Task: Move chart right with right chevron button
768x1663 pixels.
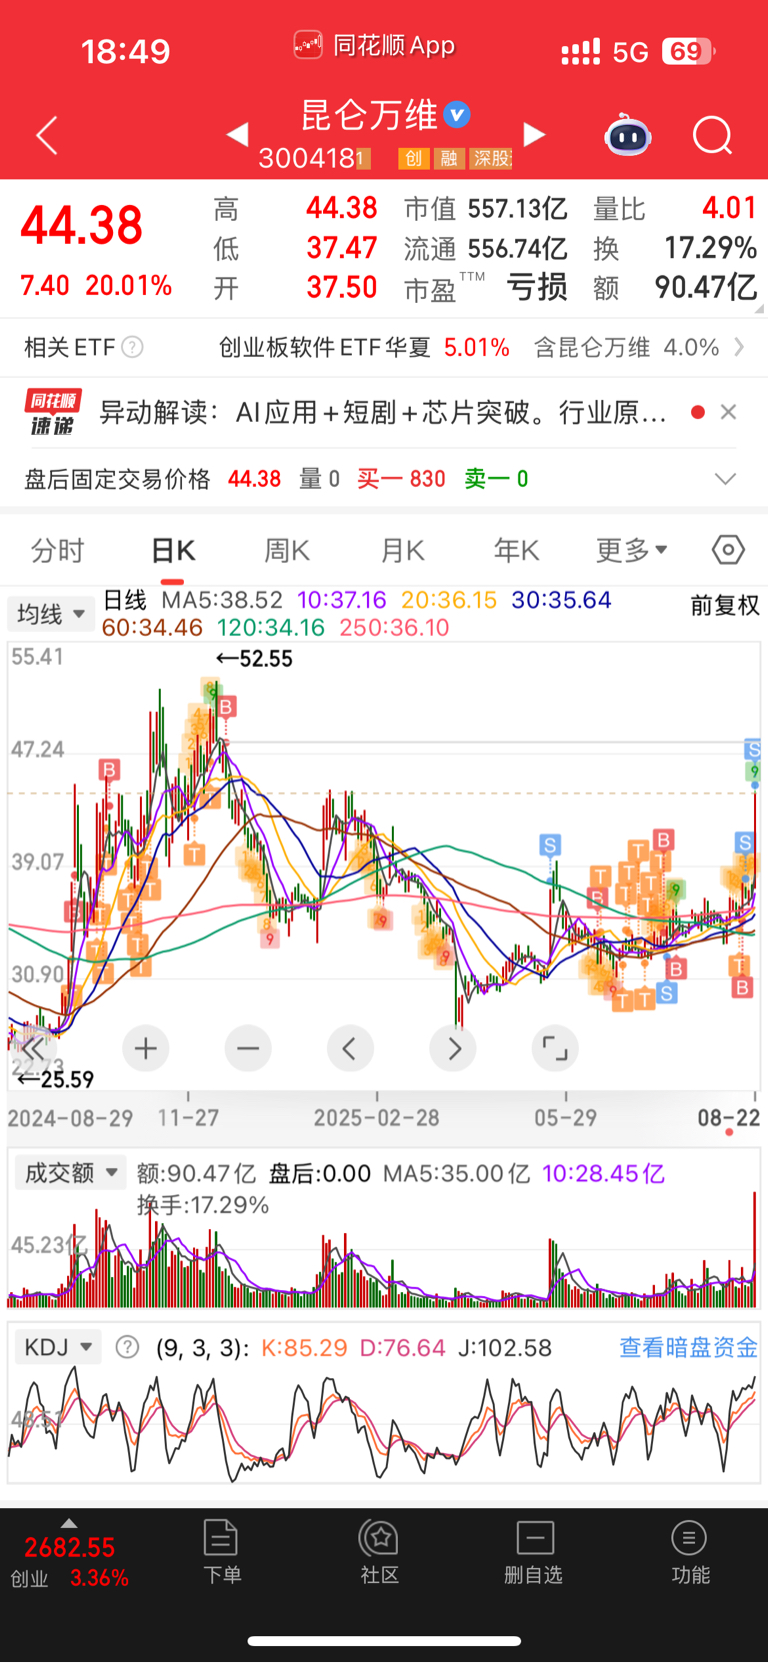Action: point(453,1048)
